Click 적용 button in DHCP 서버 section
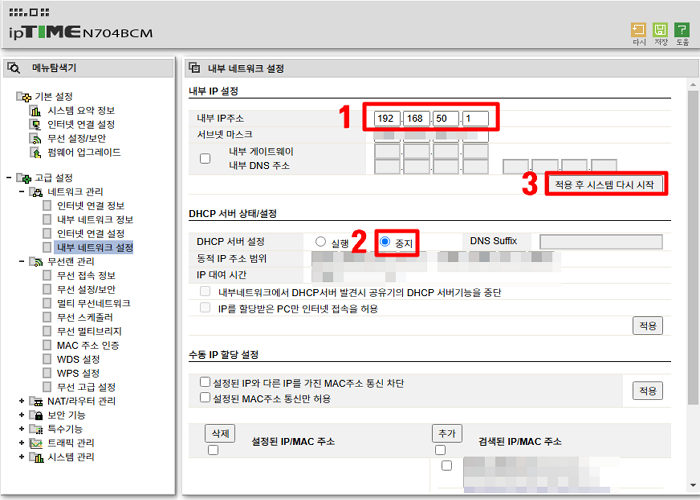The image size is (700, 500). point(647,325)
